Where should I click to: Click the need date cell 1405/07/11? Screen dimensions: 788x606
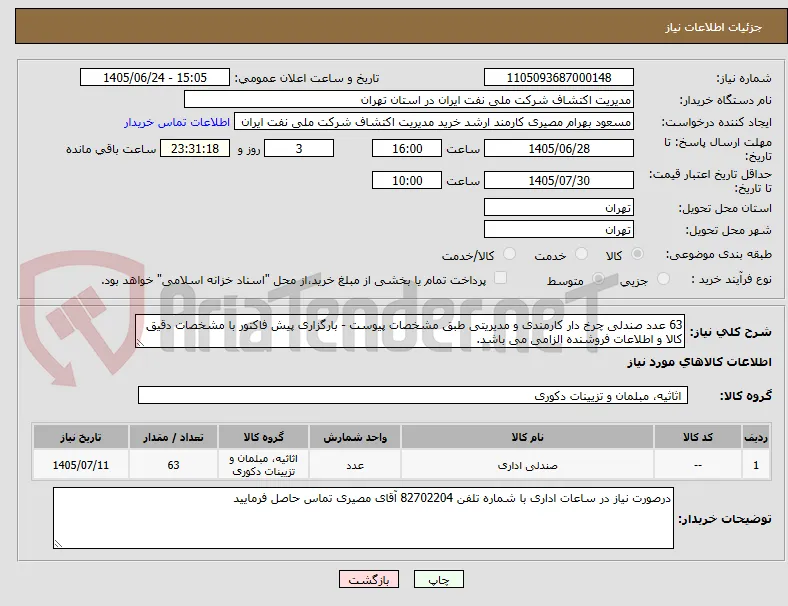tap(81, 465)
